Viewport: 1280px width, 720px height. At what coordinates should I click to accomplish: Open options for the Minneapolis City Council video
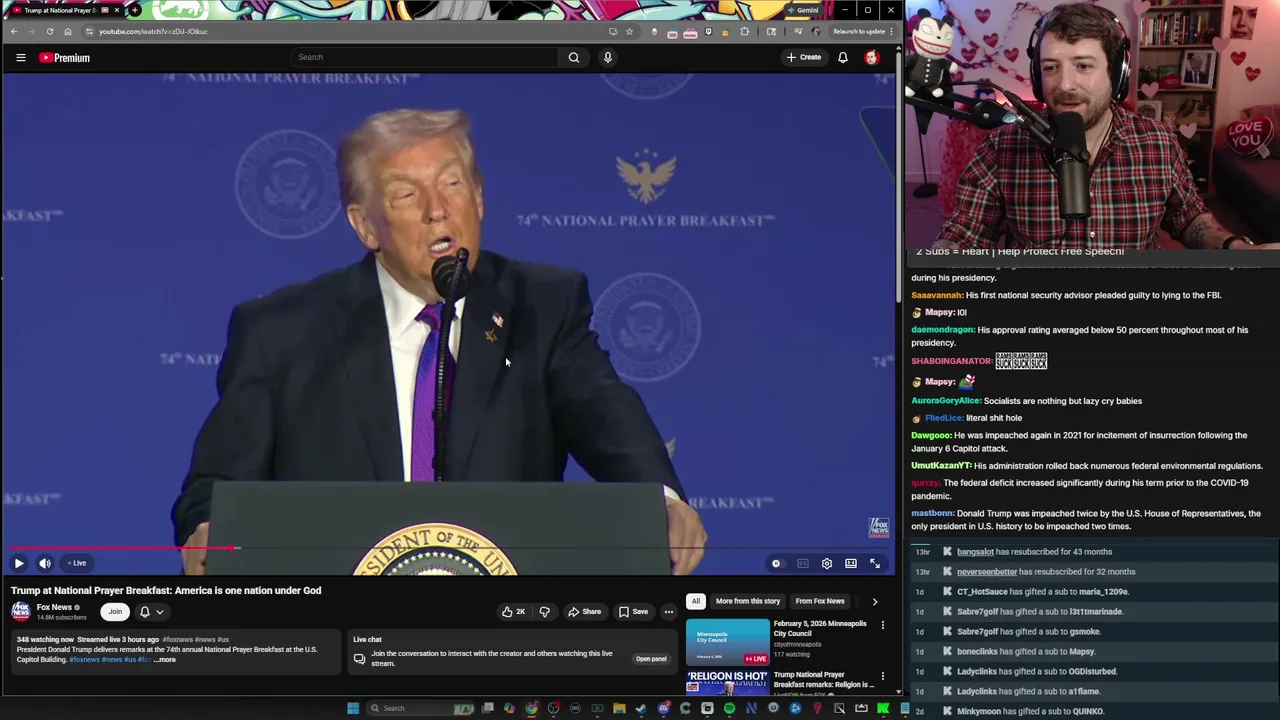(x=883, y=625)
